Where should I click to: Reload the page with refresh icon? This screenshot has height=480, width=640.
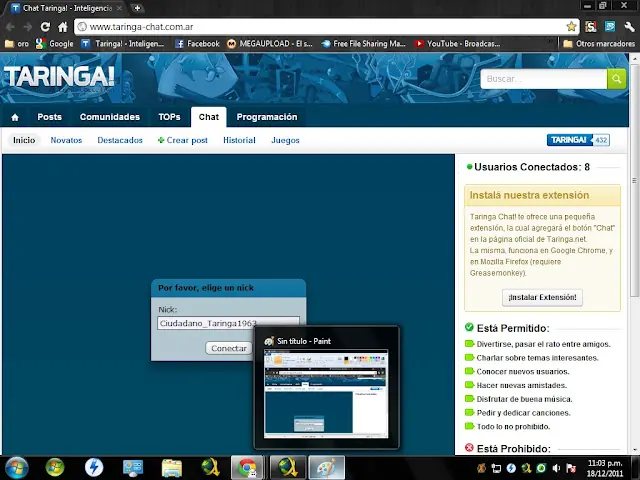point(45,27)
